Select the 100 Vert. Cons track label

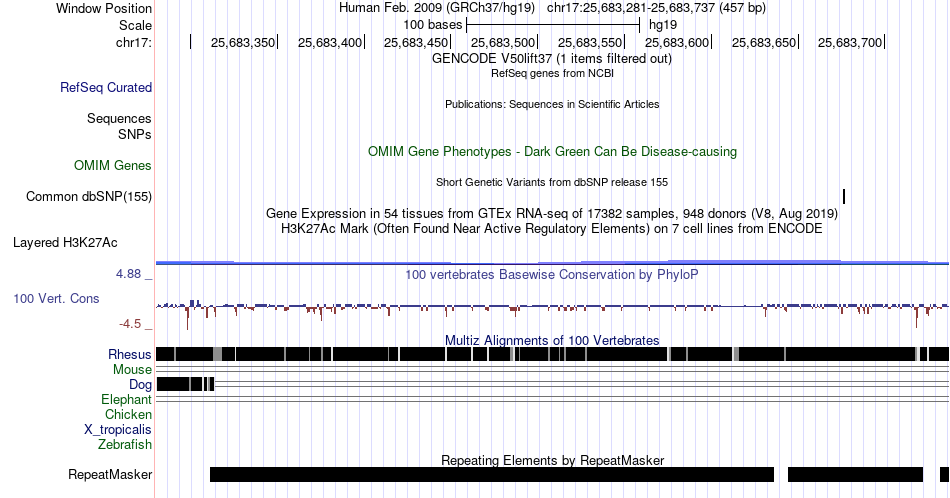coord(56,298)
